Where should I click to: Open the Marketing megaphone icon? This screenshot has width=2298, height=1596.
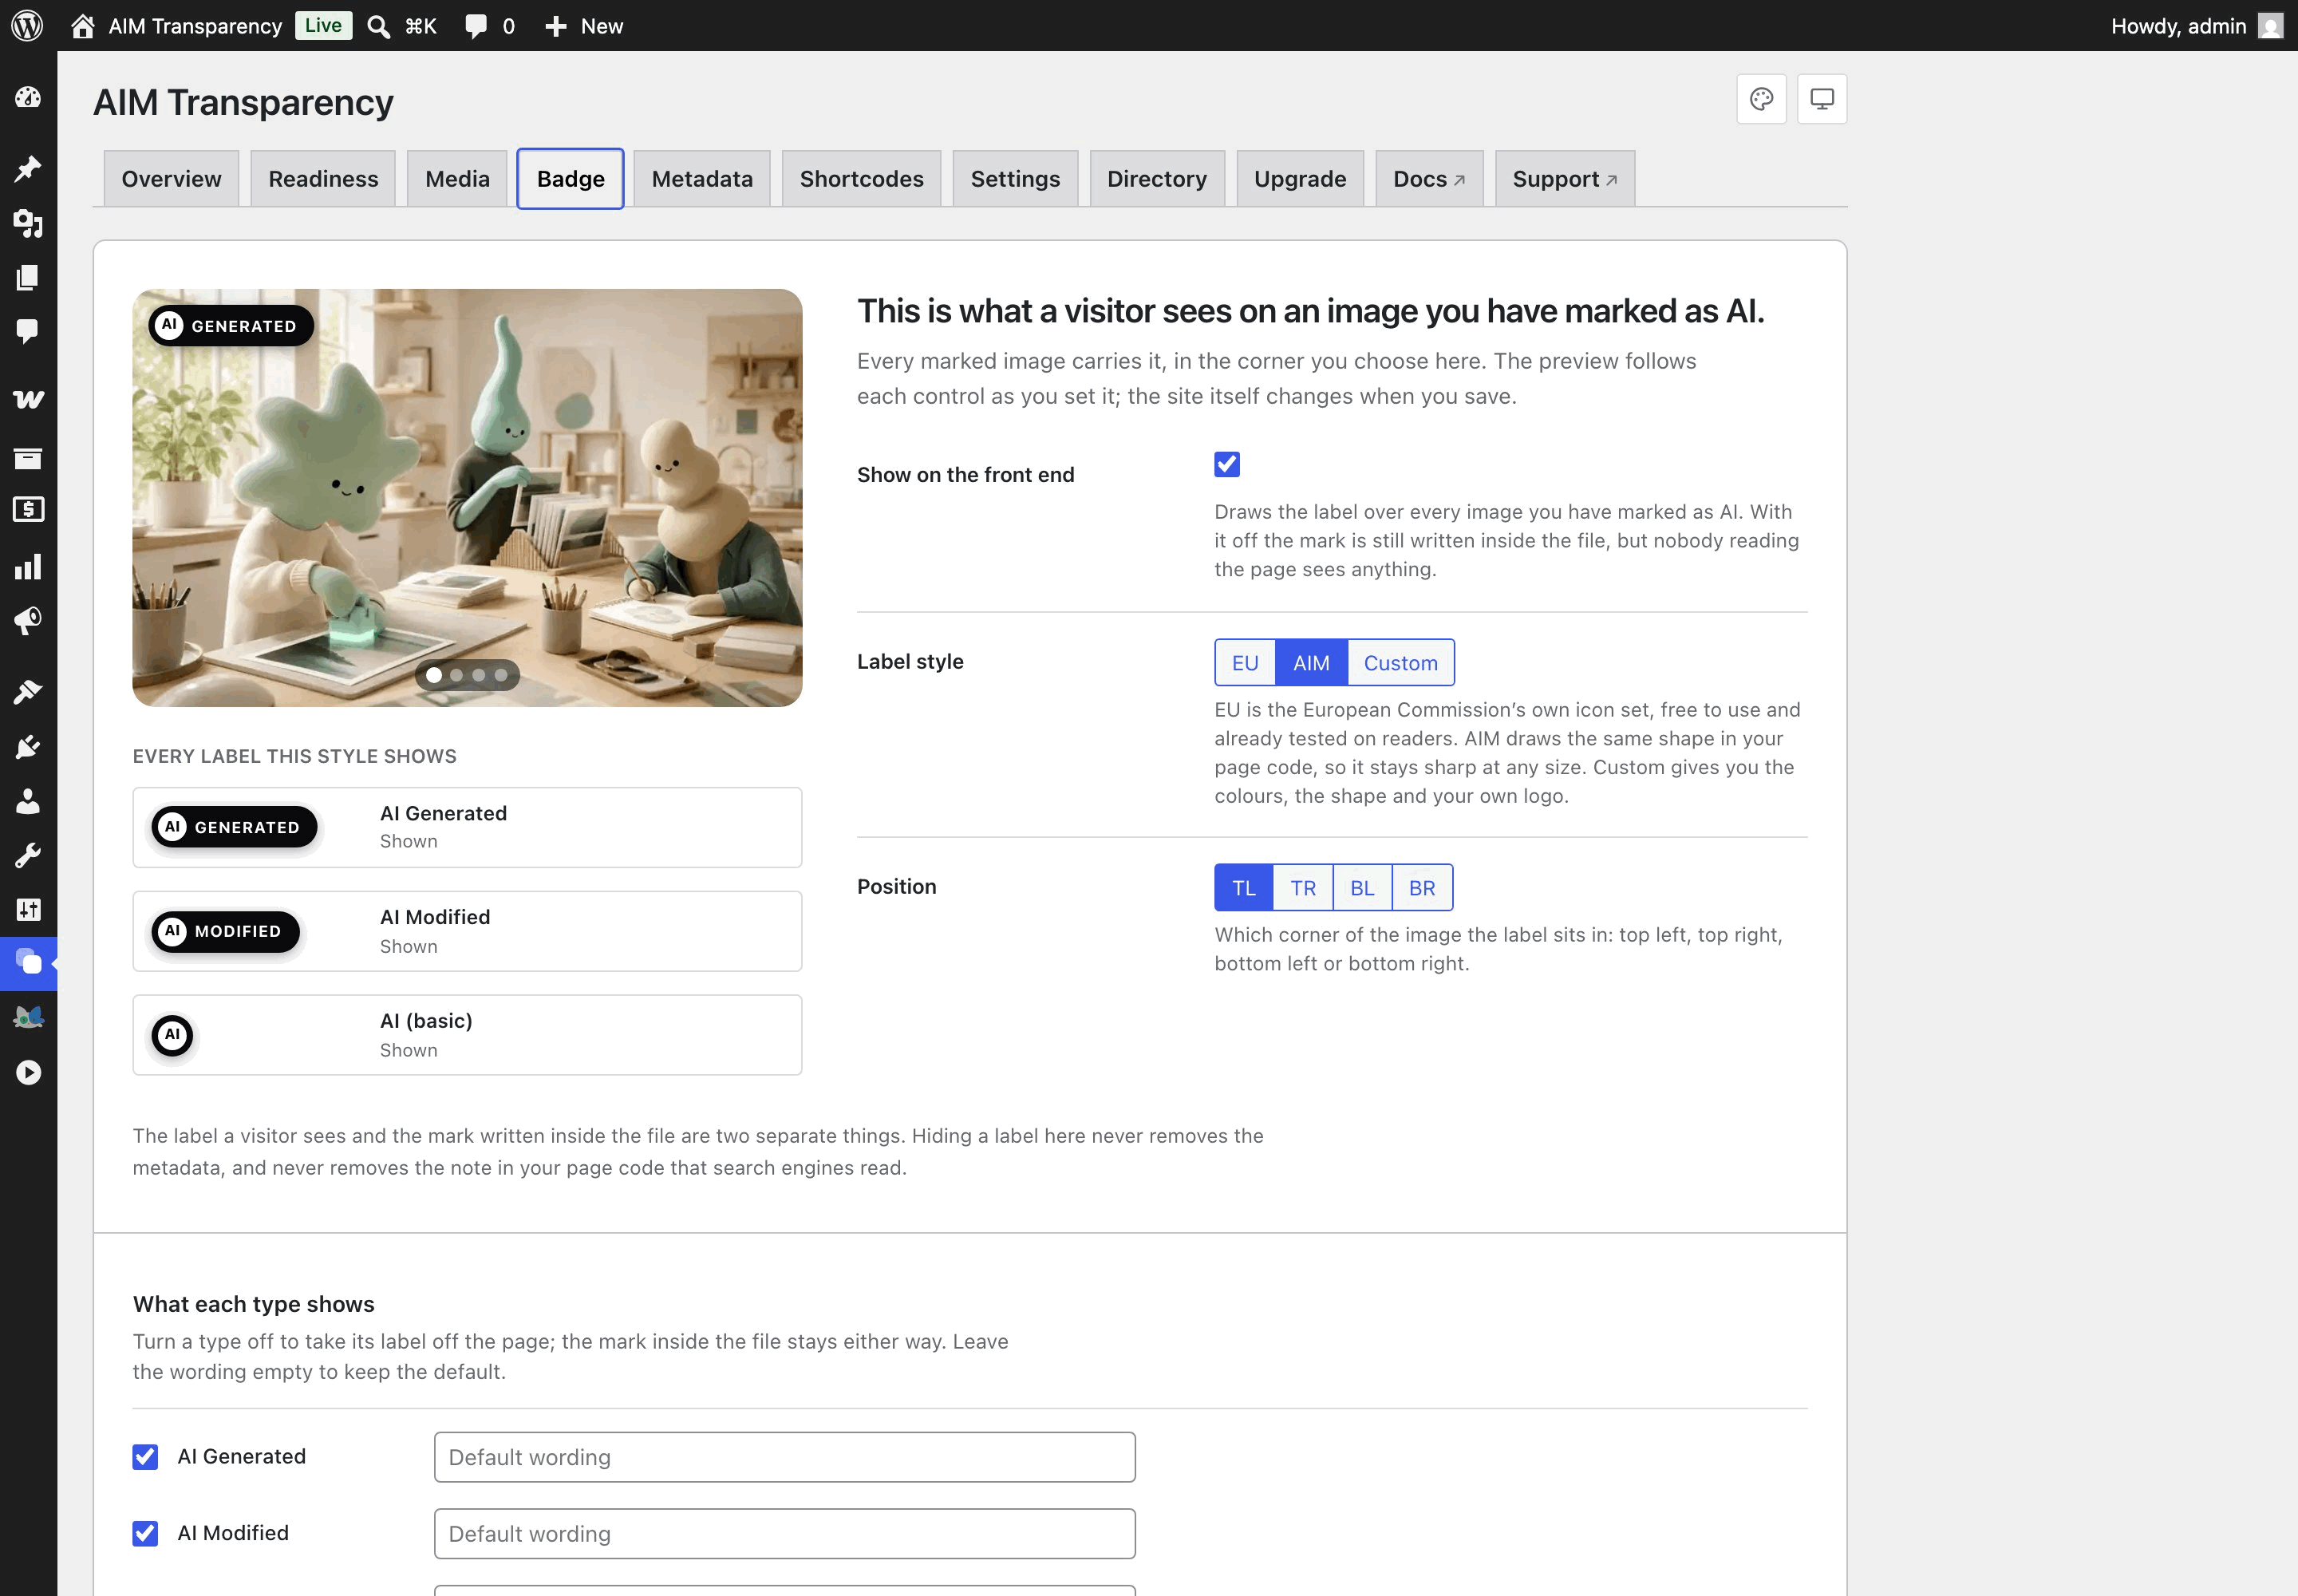(28, 621)
